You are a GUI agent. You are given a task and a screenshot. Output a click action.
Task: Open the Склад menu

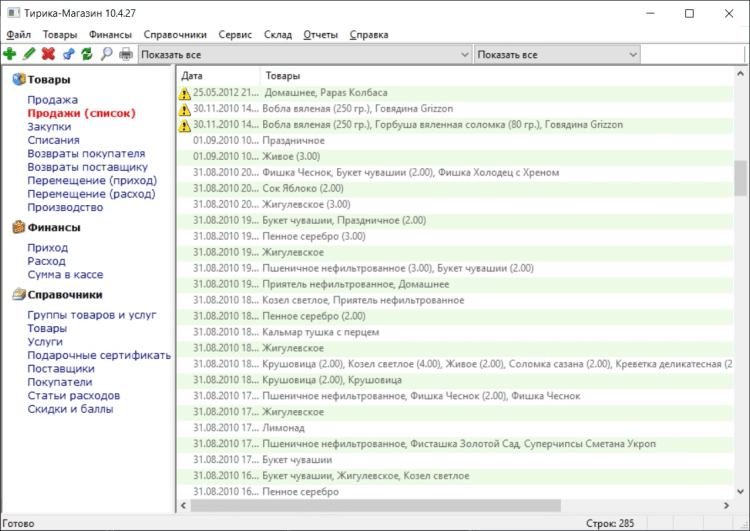pos(278,34)
